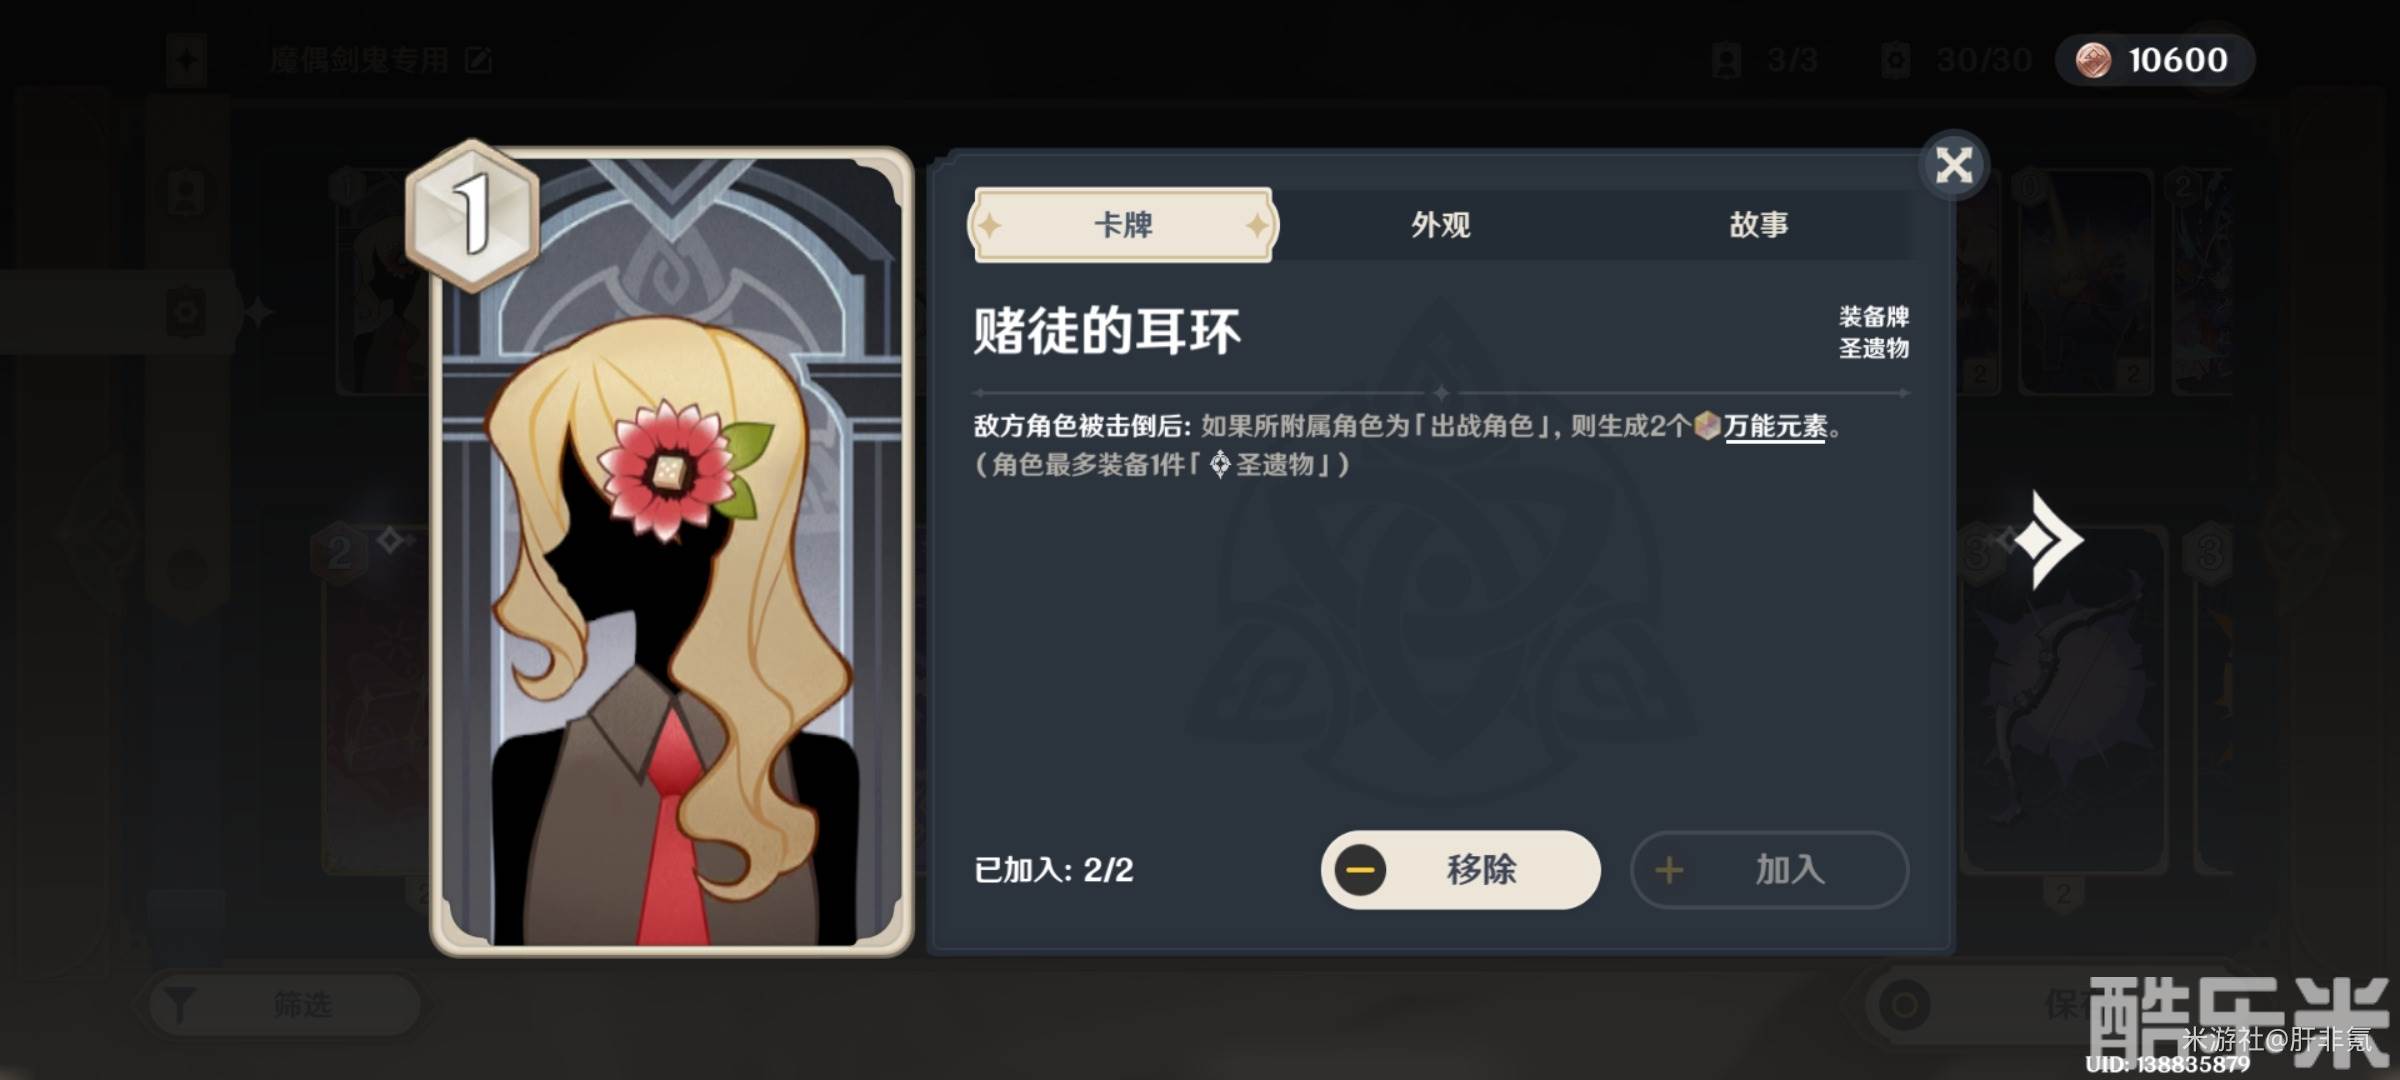Click the plus icon on 加入
The height and width of the screenshot is (1080, 2400).
(x=1668, y=869)
